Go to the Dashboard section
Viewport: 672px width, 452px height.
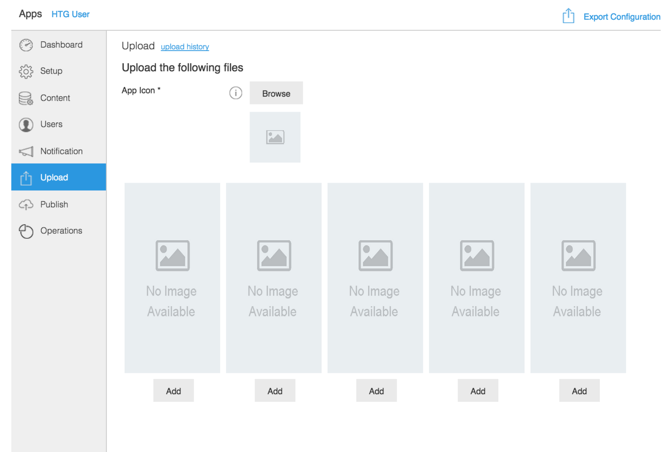(61, 45)
